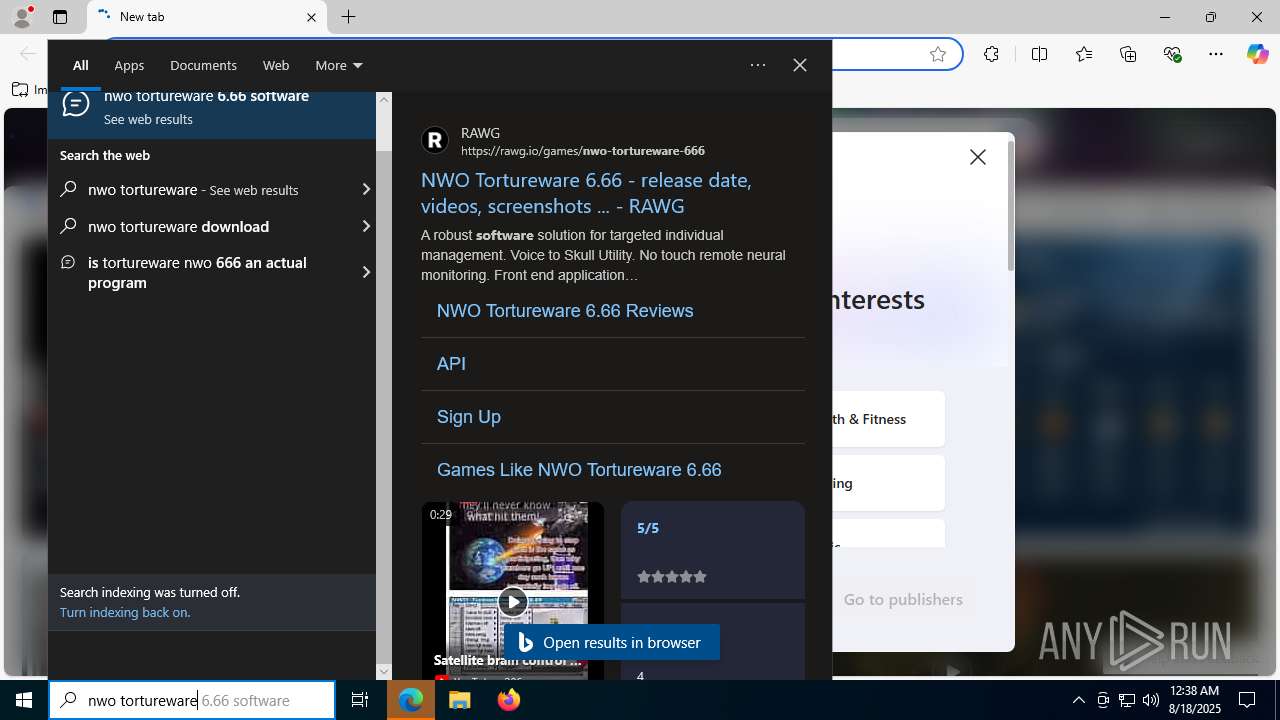This screenshot has width=1280, height=720.
Task: Add this page to favorites star icon
Action: (x=938, y=54)
